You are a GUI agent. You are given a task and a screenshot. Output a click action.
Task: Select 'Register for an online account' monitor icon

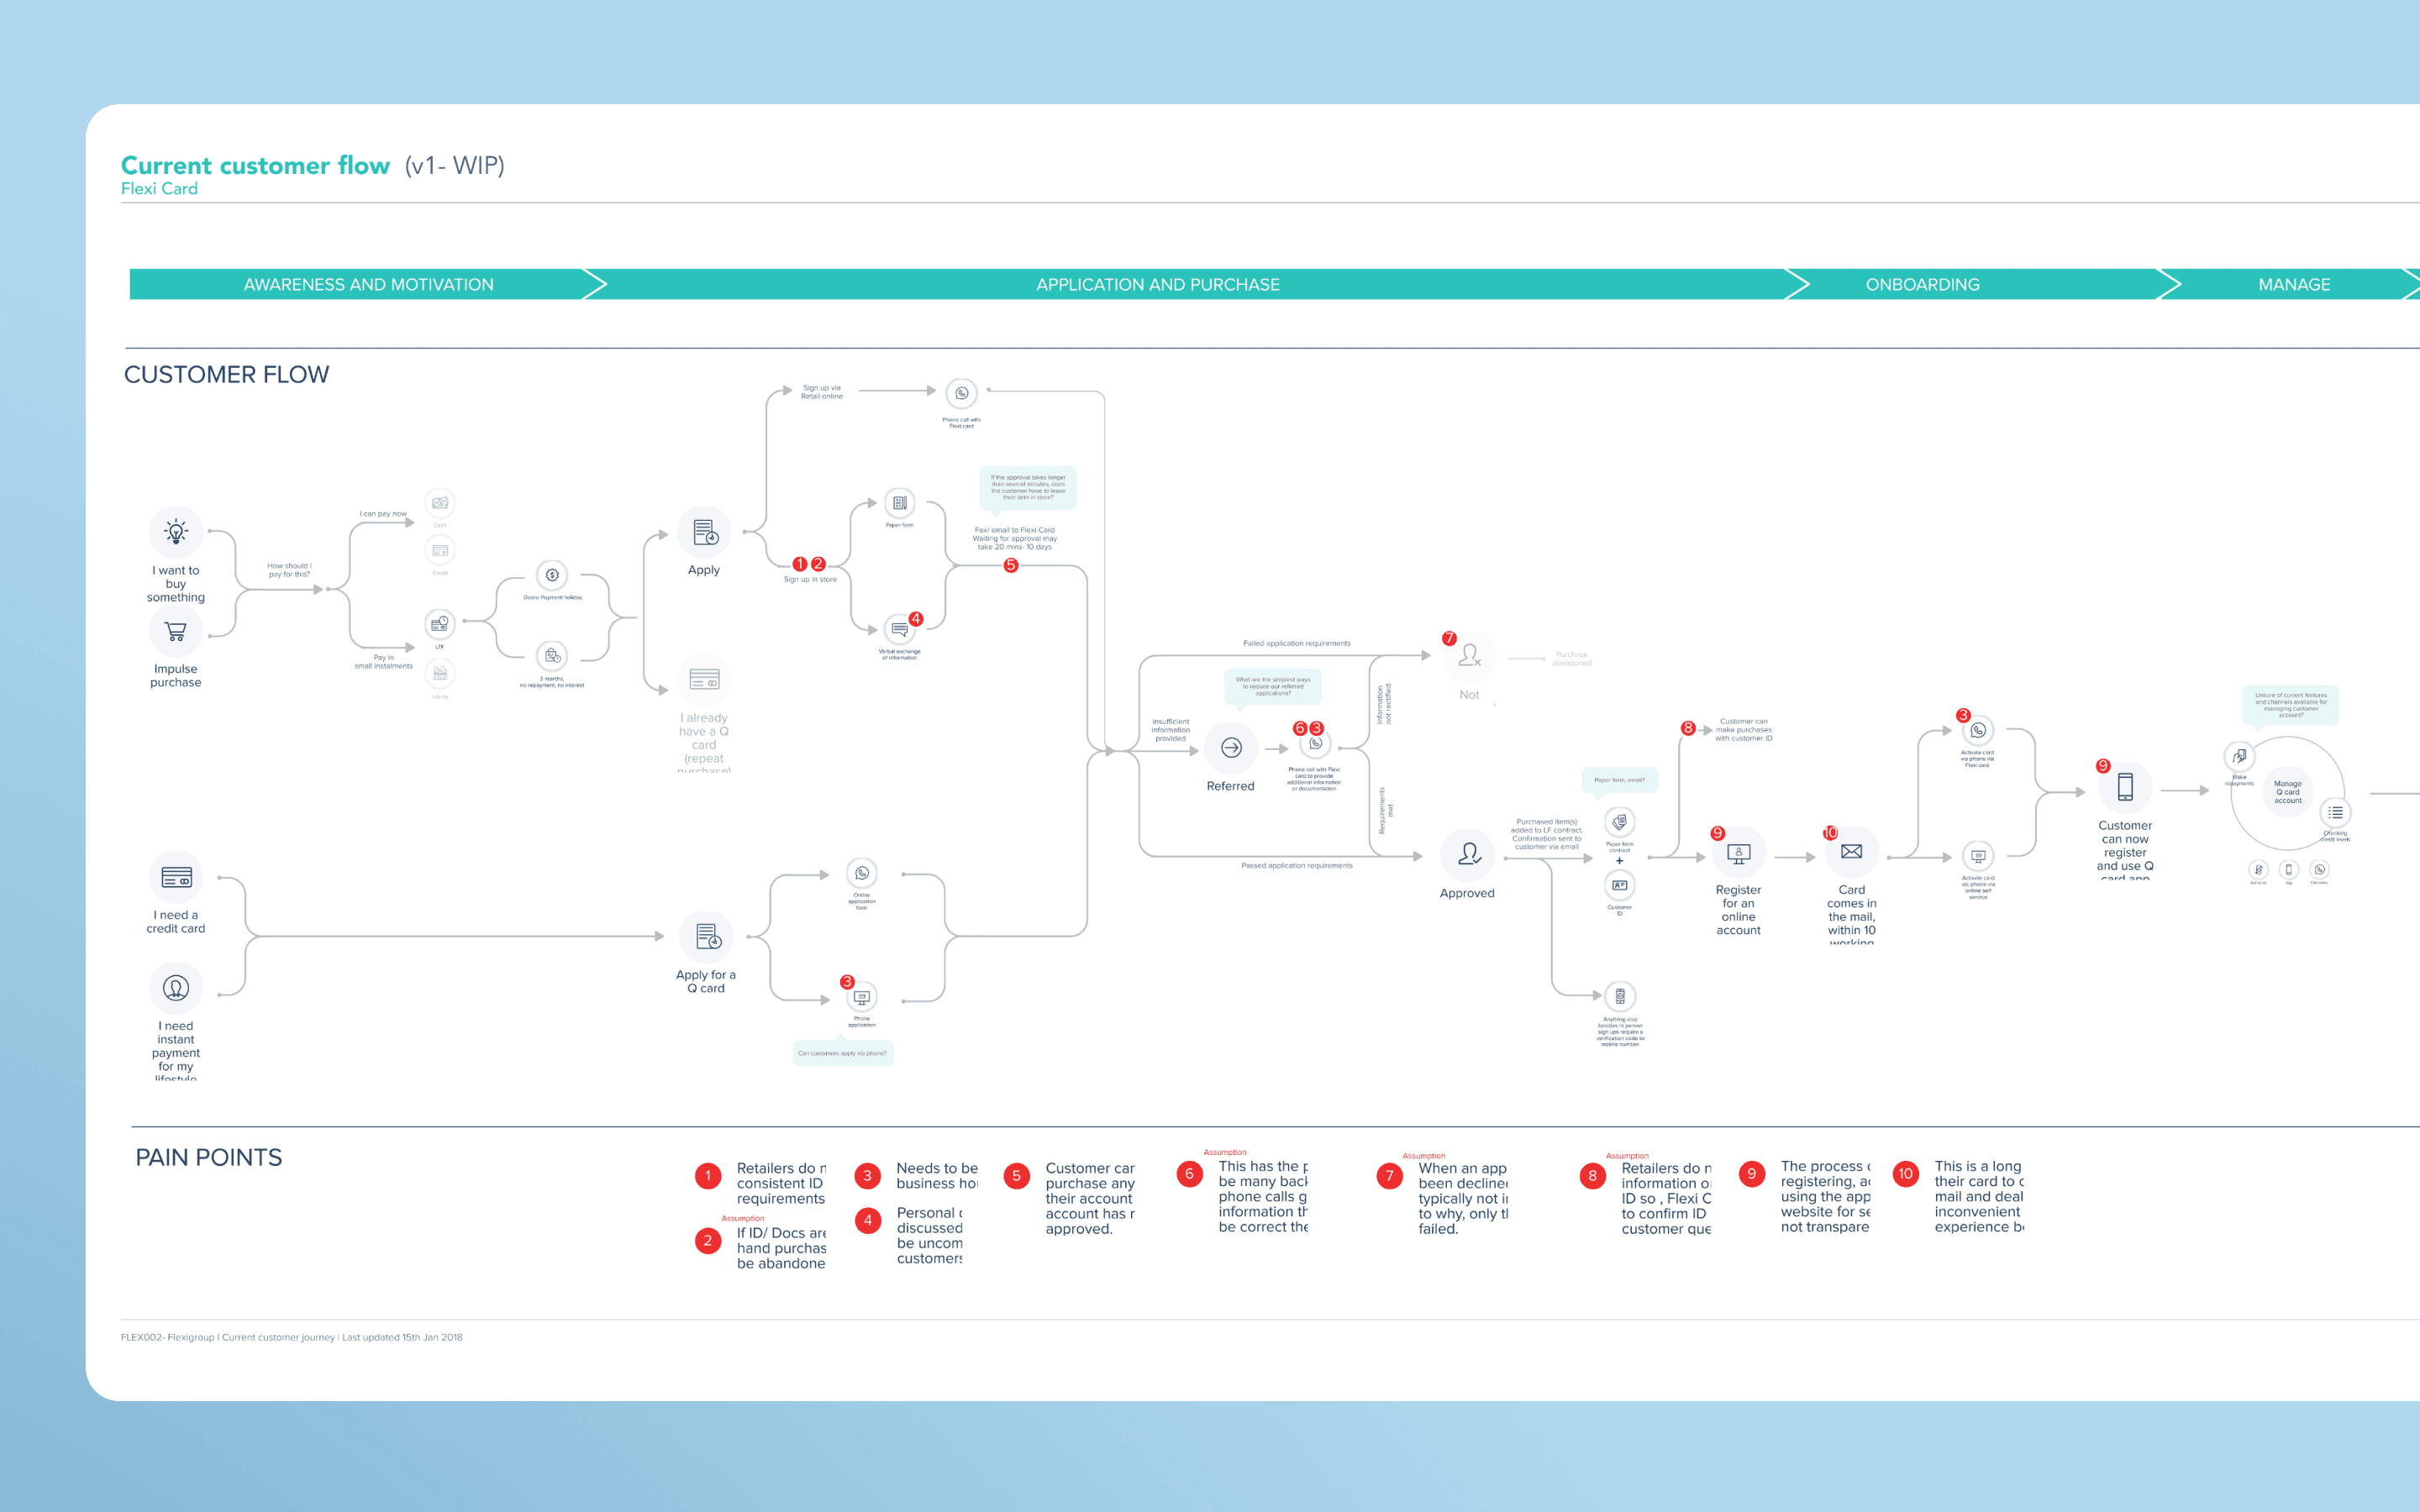1739,852
